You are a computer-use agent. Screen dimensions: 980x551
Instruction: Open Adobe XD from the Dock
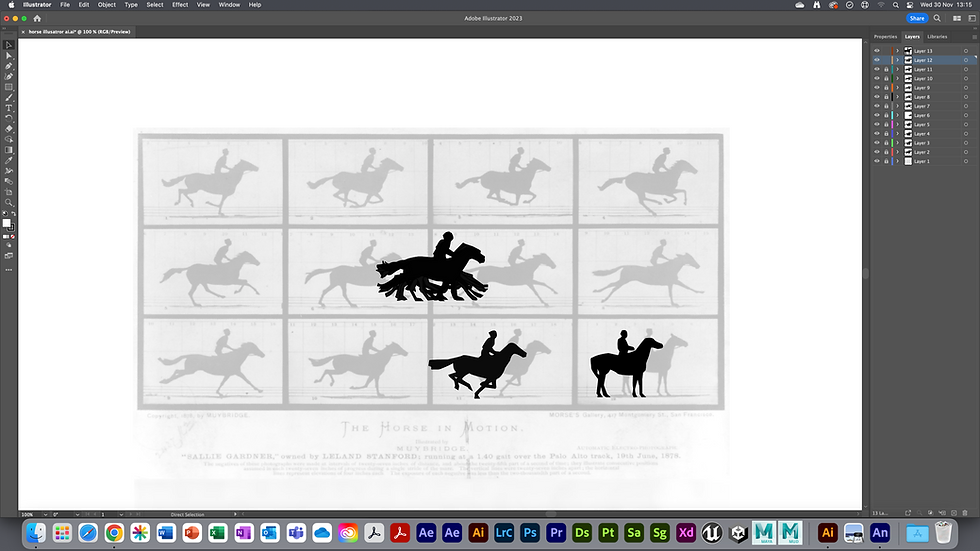click(x=686, y=533)
